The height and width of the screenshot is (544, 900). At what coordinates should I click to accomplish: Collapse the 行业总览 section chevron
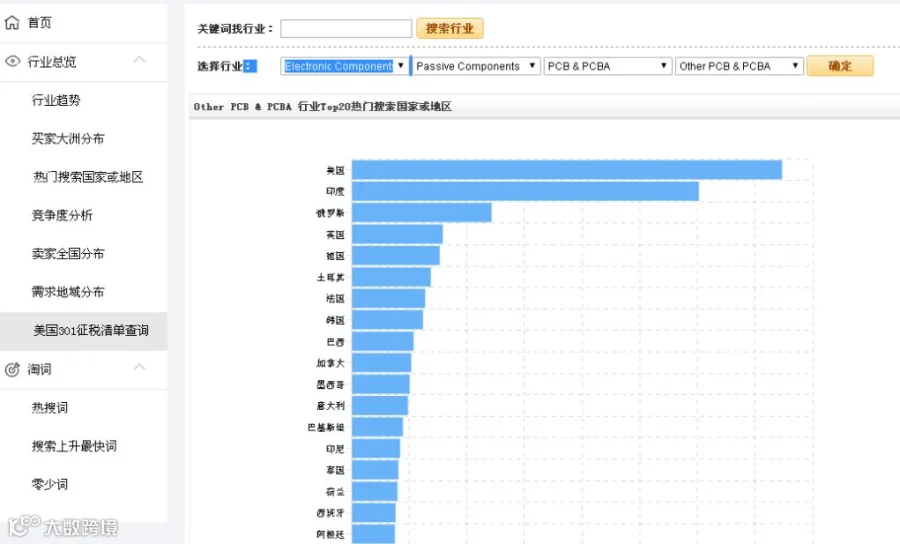(139, 60)
